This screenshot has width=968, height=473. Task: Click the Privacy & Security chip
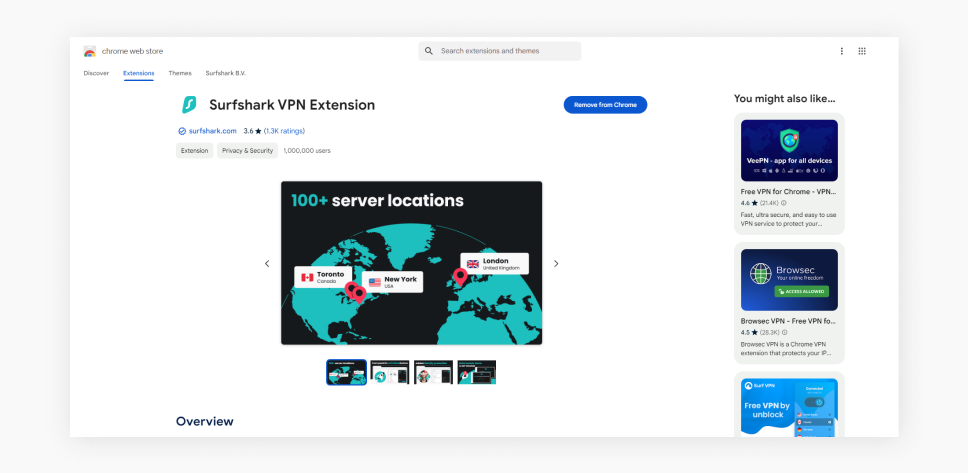click(247, 151)
